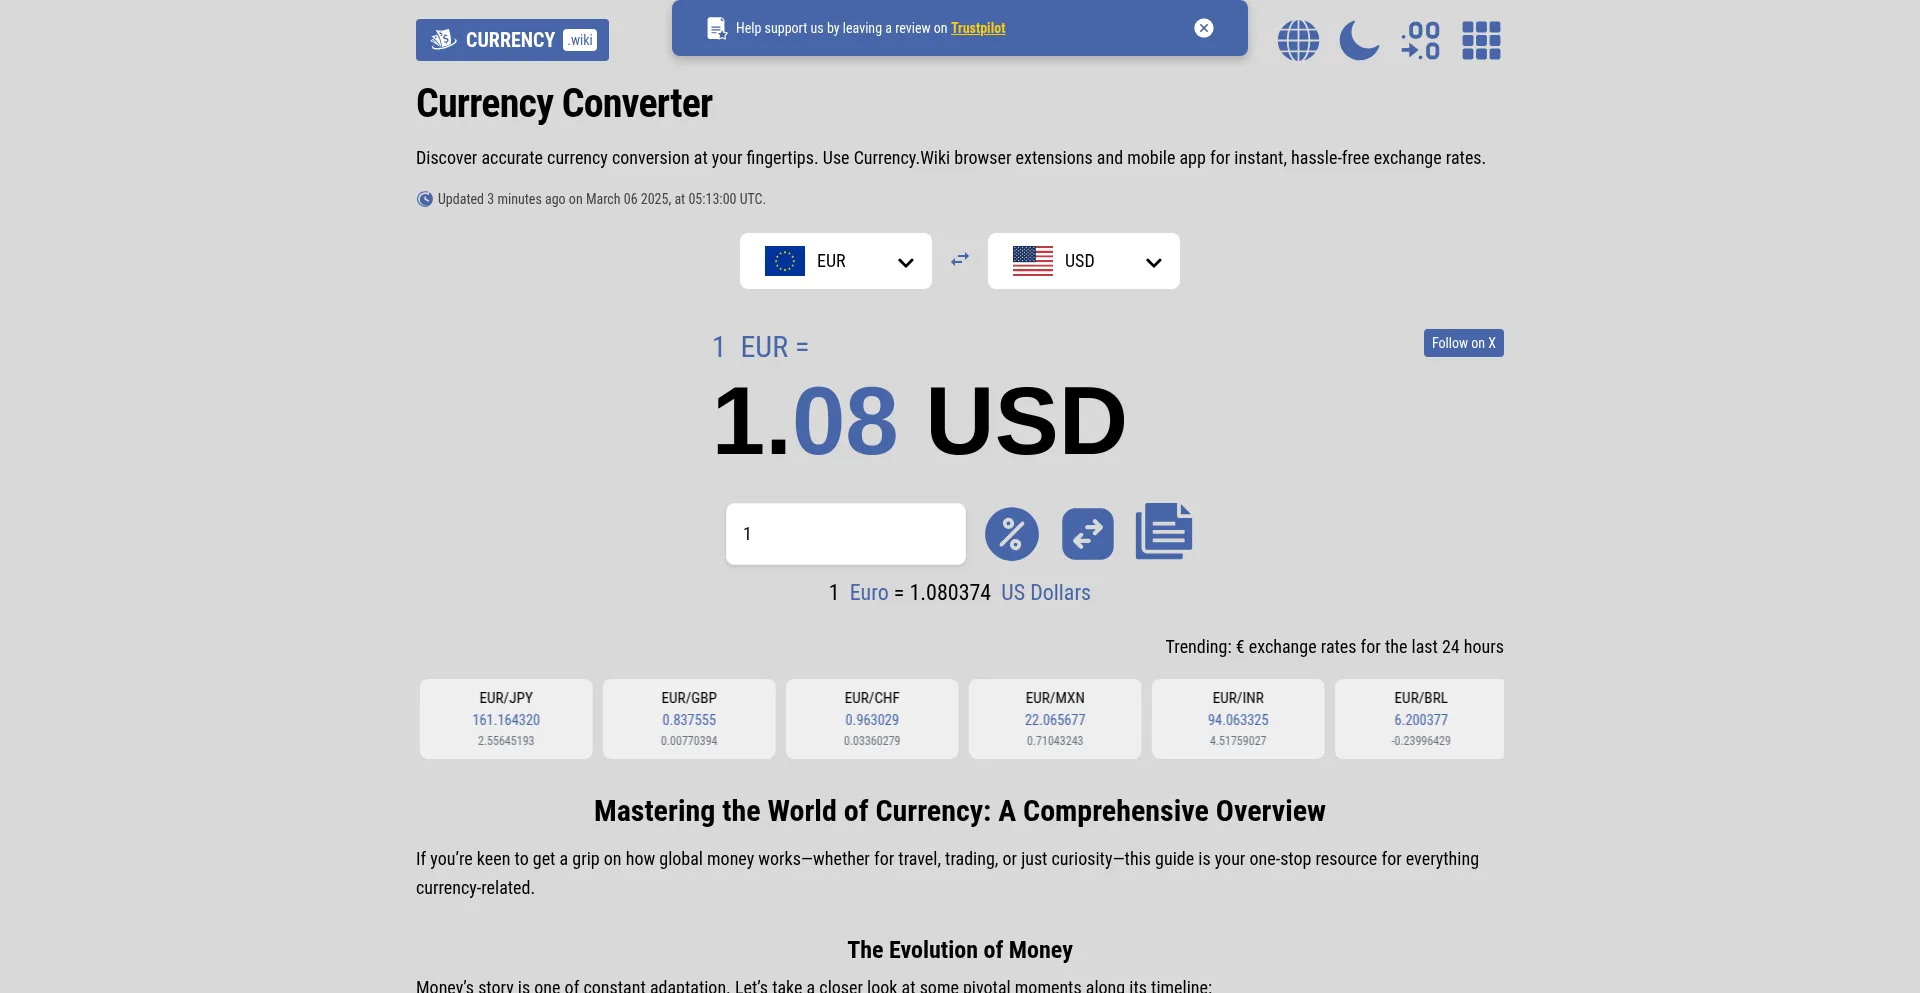
Task: Open the EUR source currency dropdown
Action: pos(836,261)
